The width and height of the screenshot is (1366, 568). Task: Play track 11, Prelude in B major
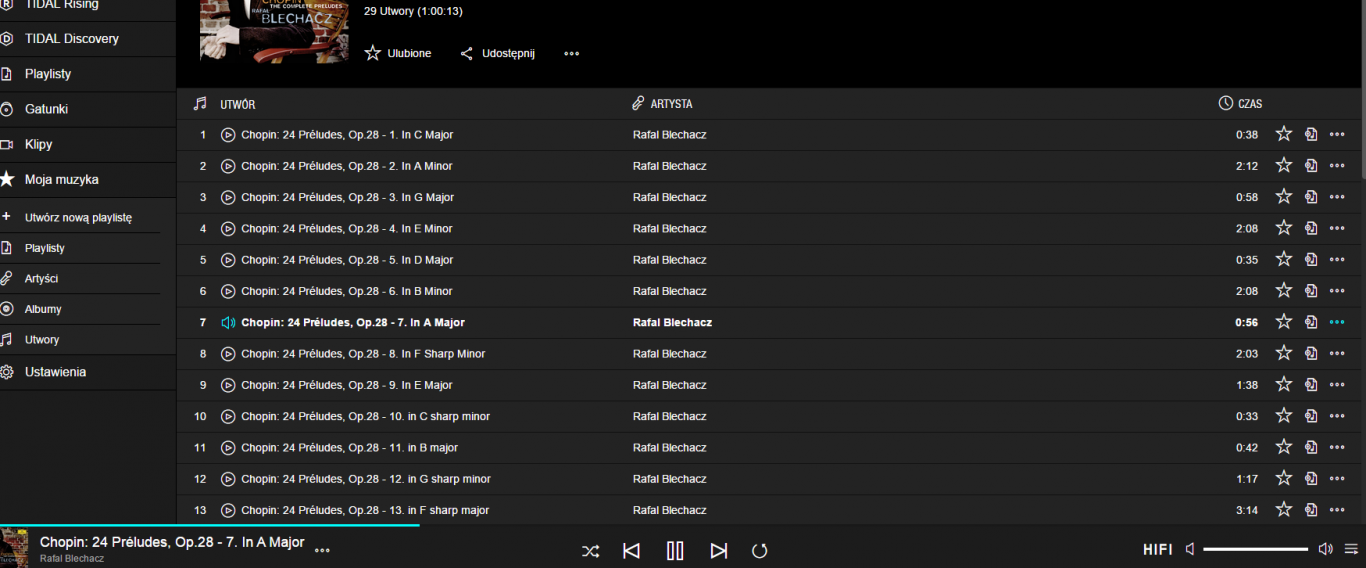(x=228, y=448)
